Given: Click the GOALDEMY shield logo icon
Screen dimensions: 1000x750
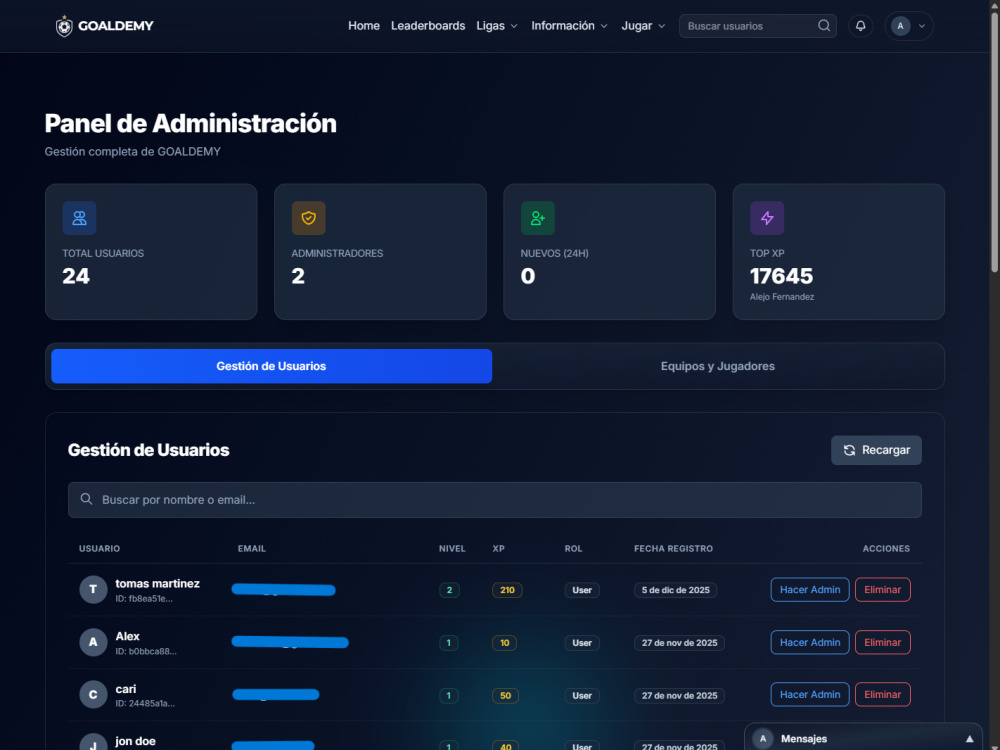Looking at the screenshot, I should (64, 26).
